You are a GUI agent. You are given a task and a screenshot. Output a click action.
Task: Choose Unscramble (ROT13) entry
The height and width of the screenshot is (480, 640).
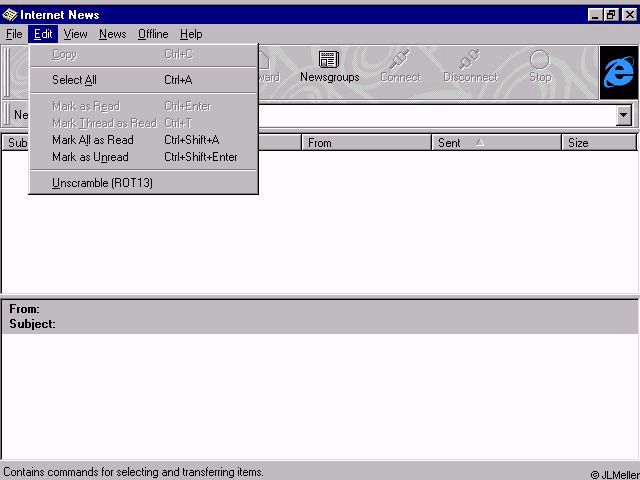[x=144, y=183]
